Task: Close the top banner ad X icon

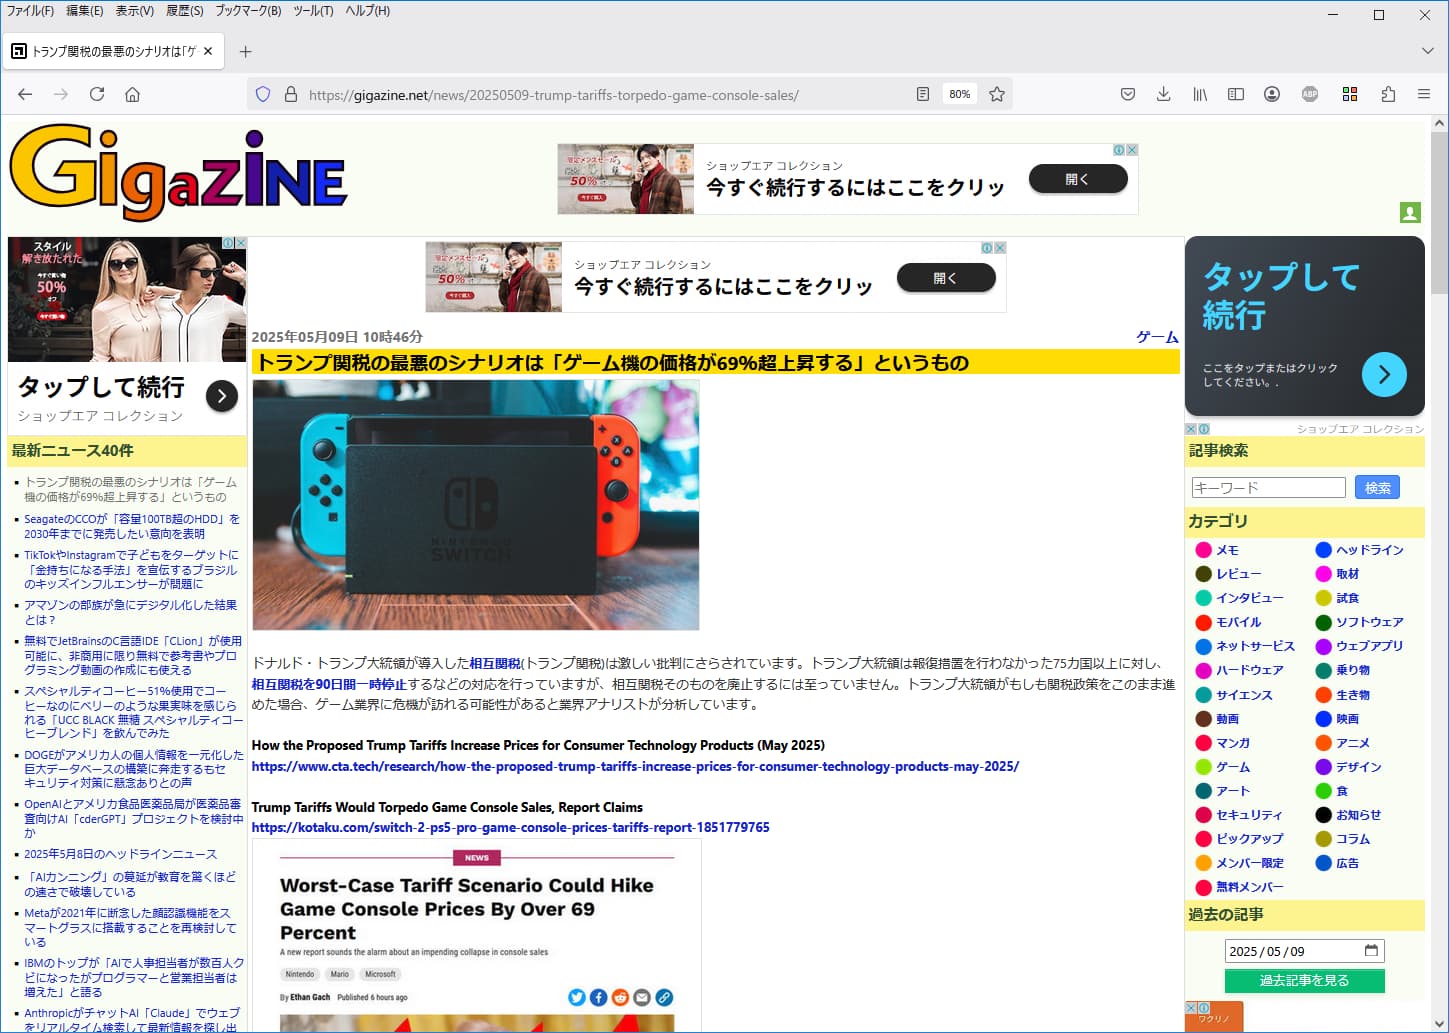Action: coord(1132,150)
